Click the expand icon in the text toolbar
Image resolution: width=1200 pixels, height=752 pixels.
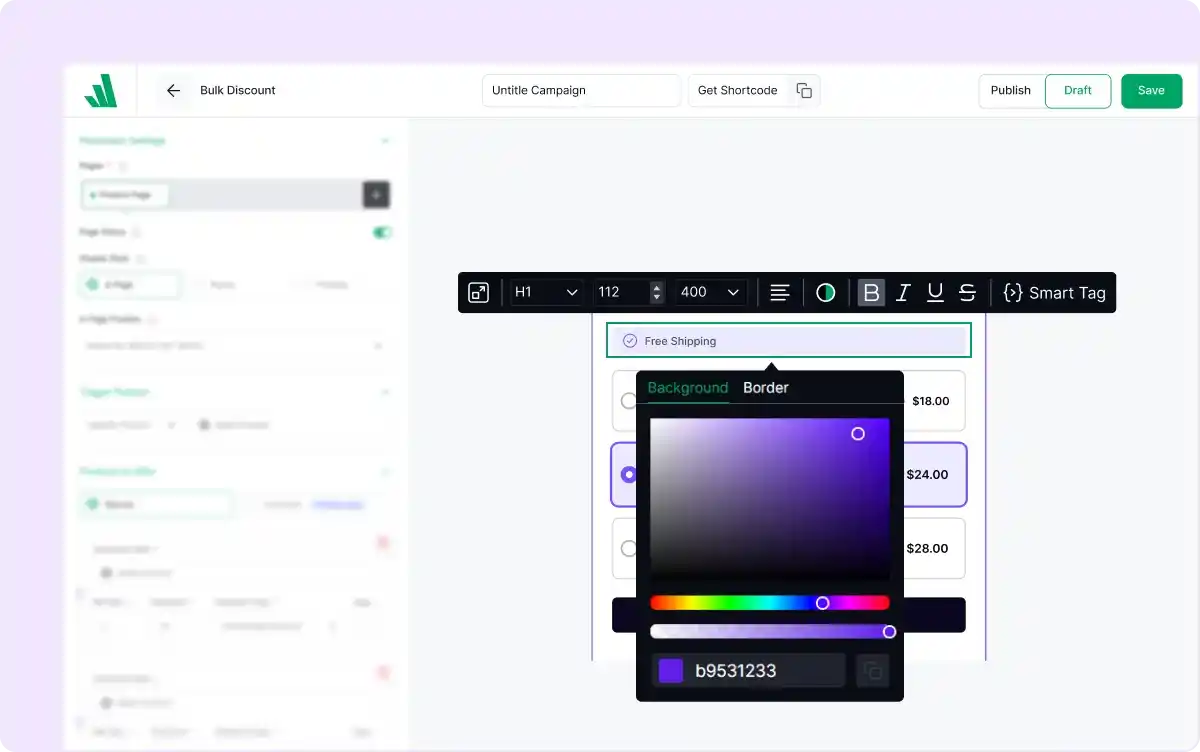(x=479, y=293)
